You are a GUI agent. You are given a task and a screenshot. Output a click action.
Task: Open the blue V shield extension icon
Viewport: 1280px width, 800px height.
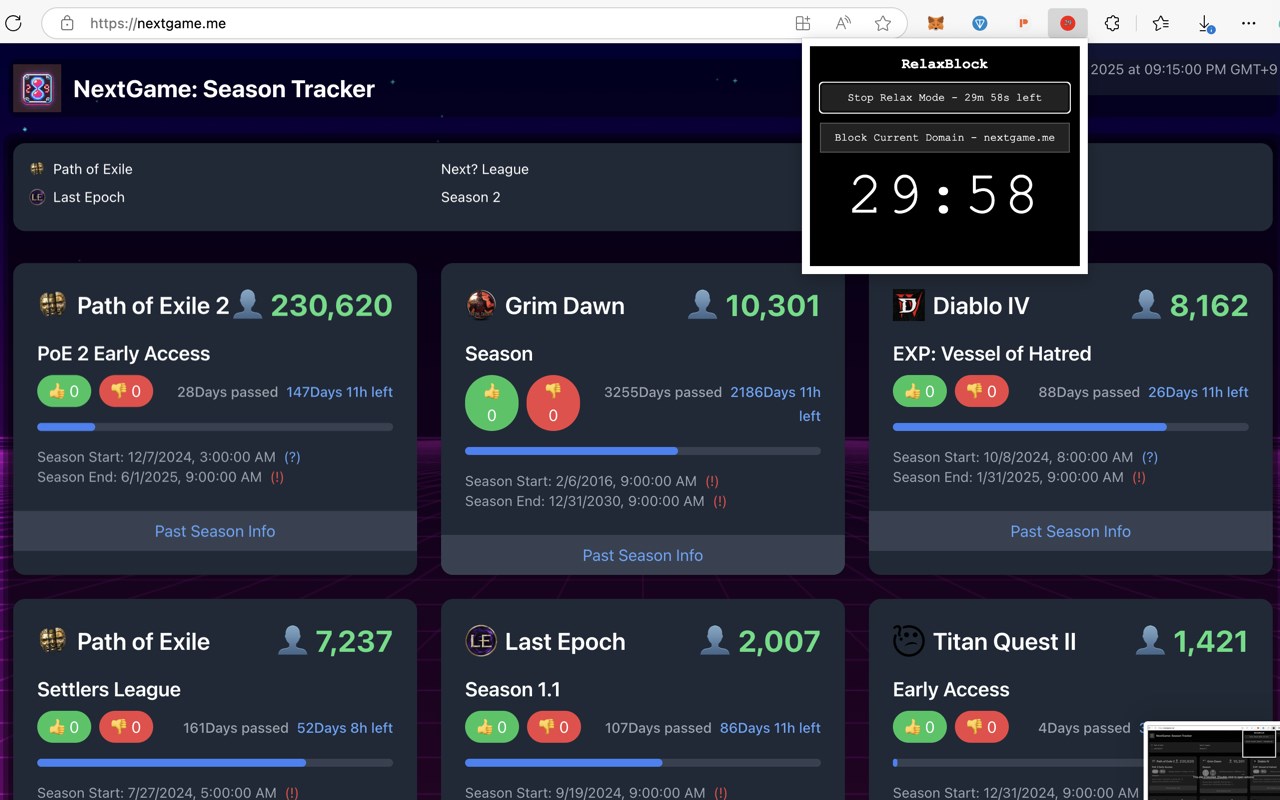(980, 23)
